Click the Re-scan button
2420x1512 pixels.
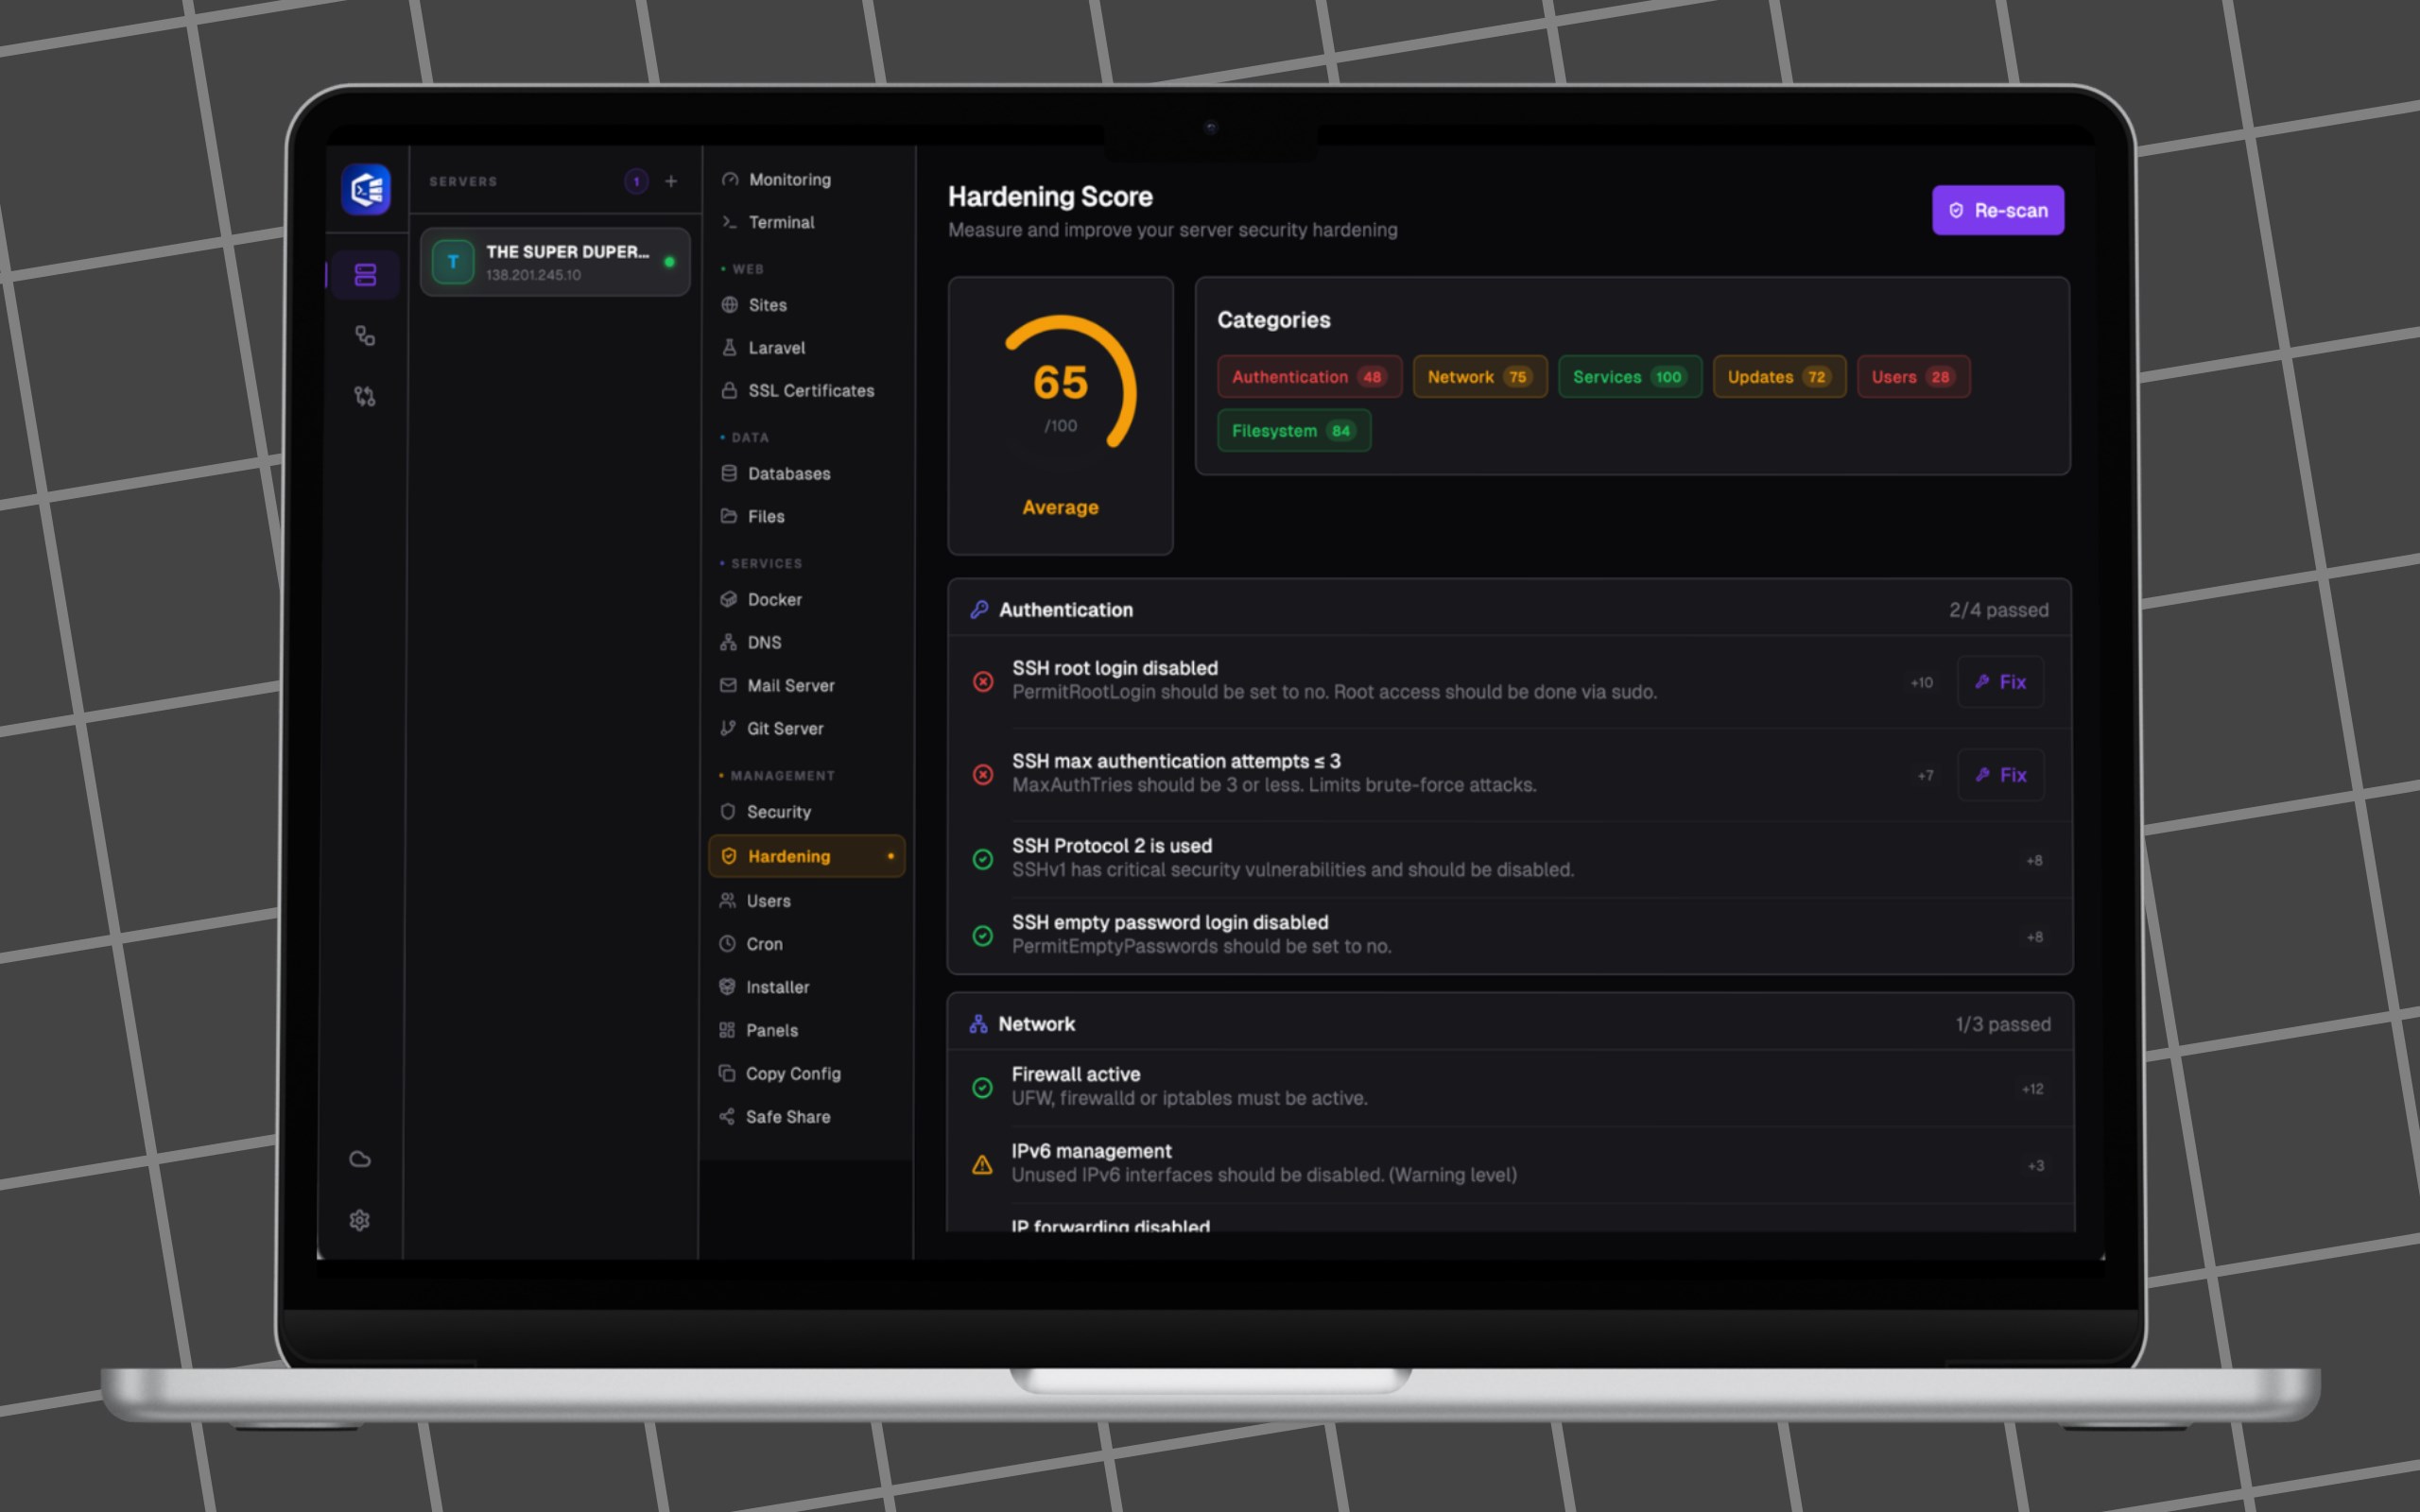pyautogui.click(x=1997, y=210)
